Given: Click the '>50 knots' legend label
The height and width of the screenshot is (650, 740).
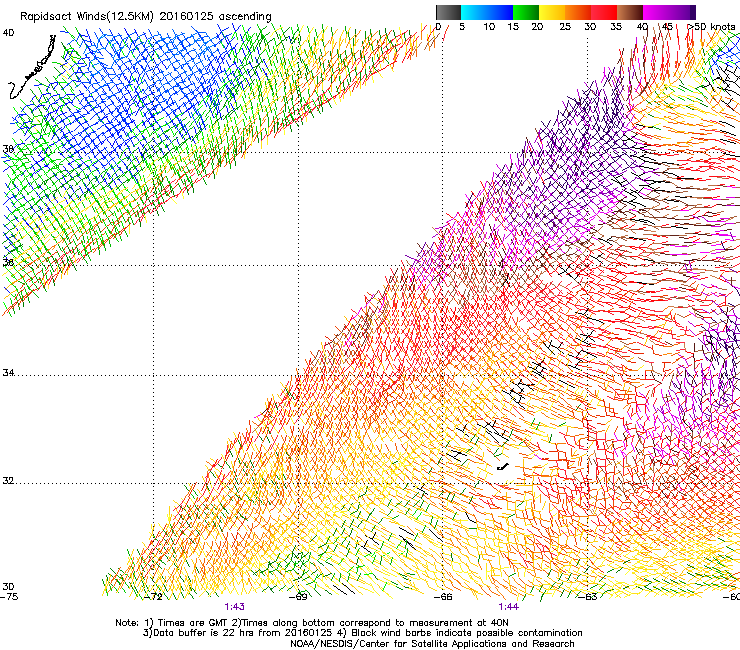Looking at the screenshot, I should coord(711,27).
